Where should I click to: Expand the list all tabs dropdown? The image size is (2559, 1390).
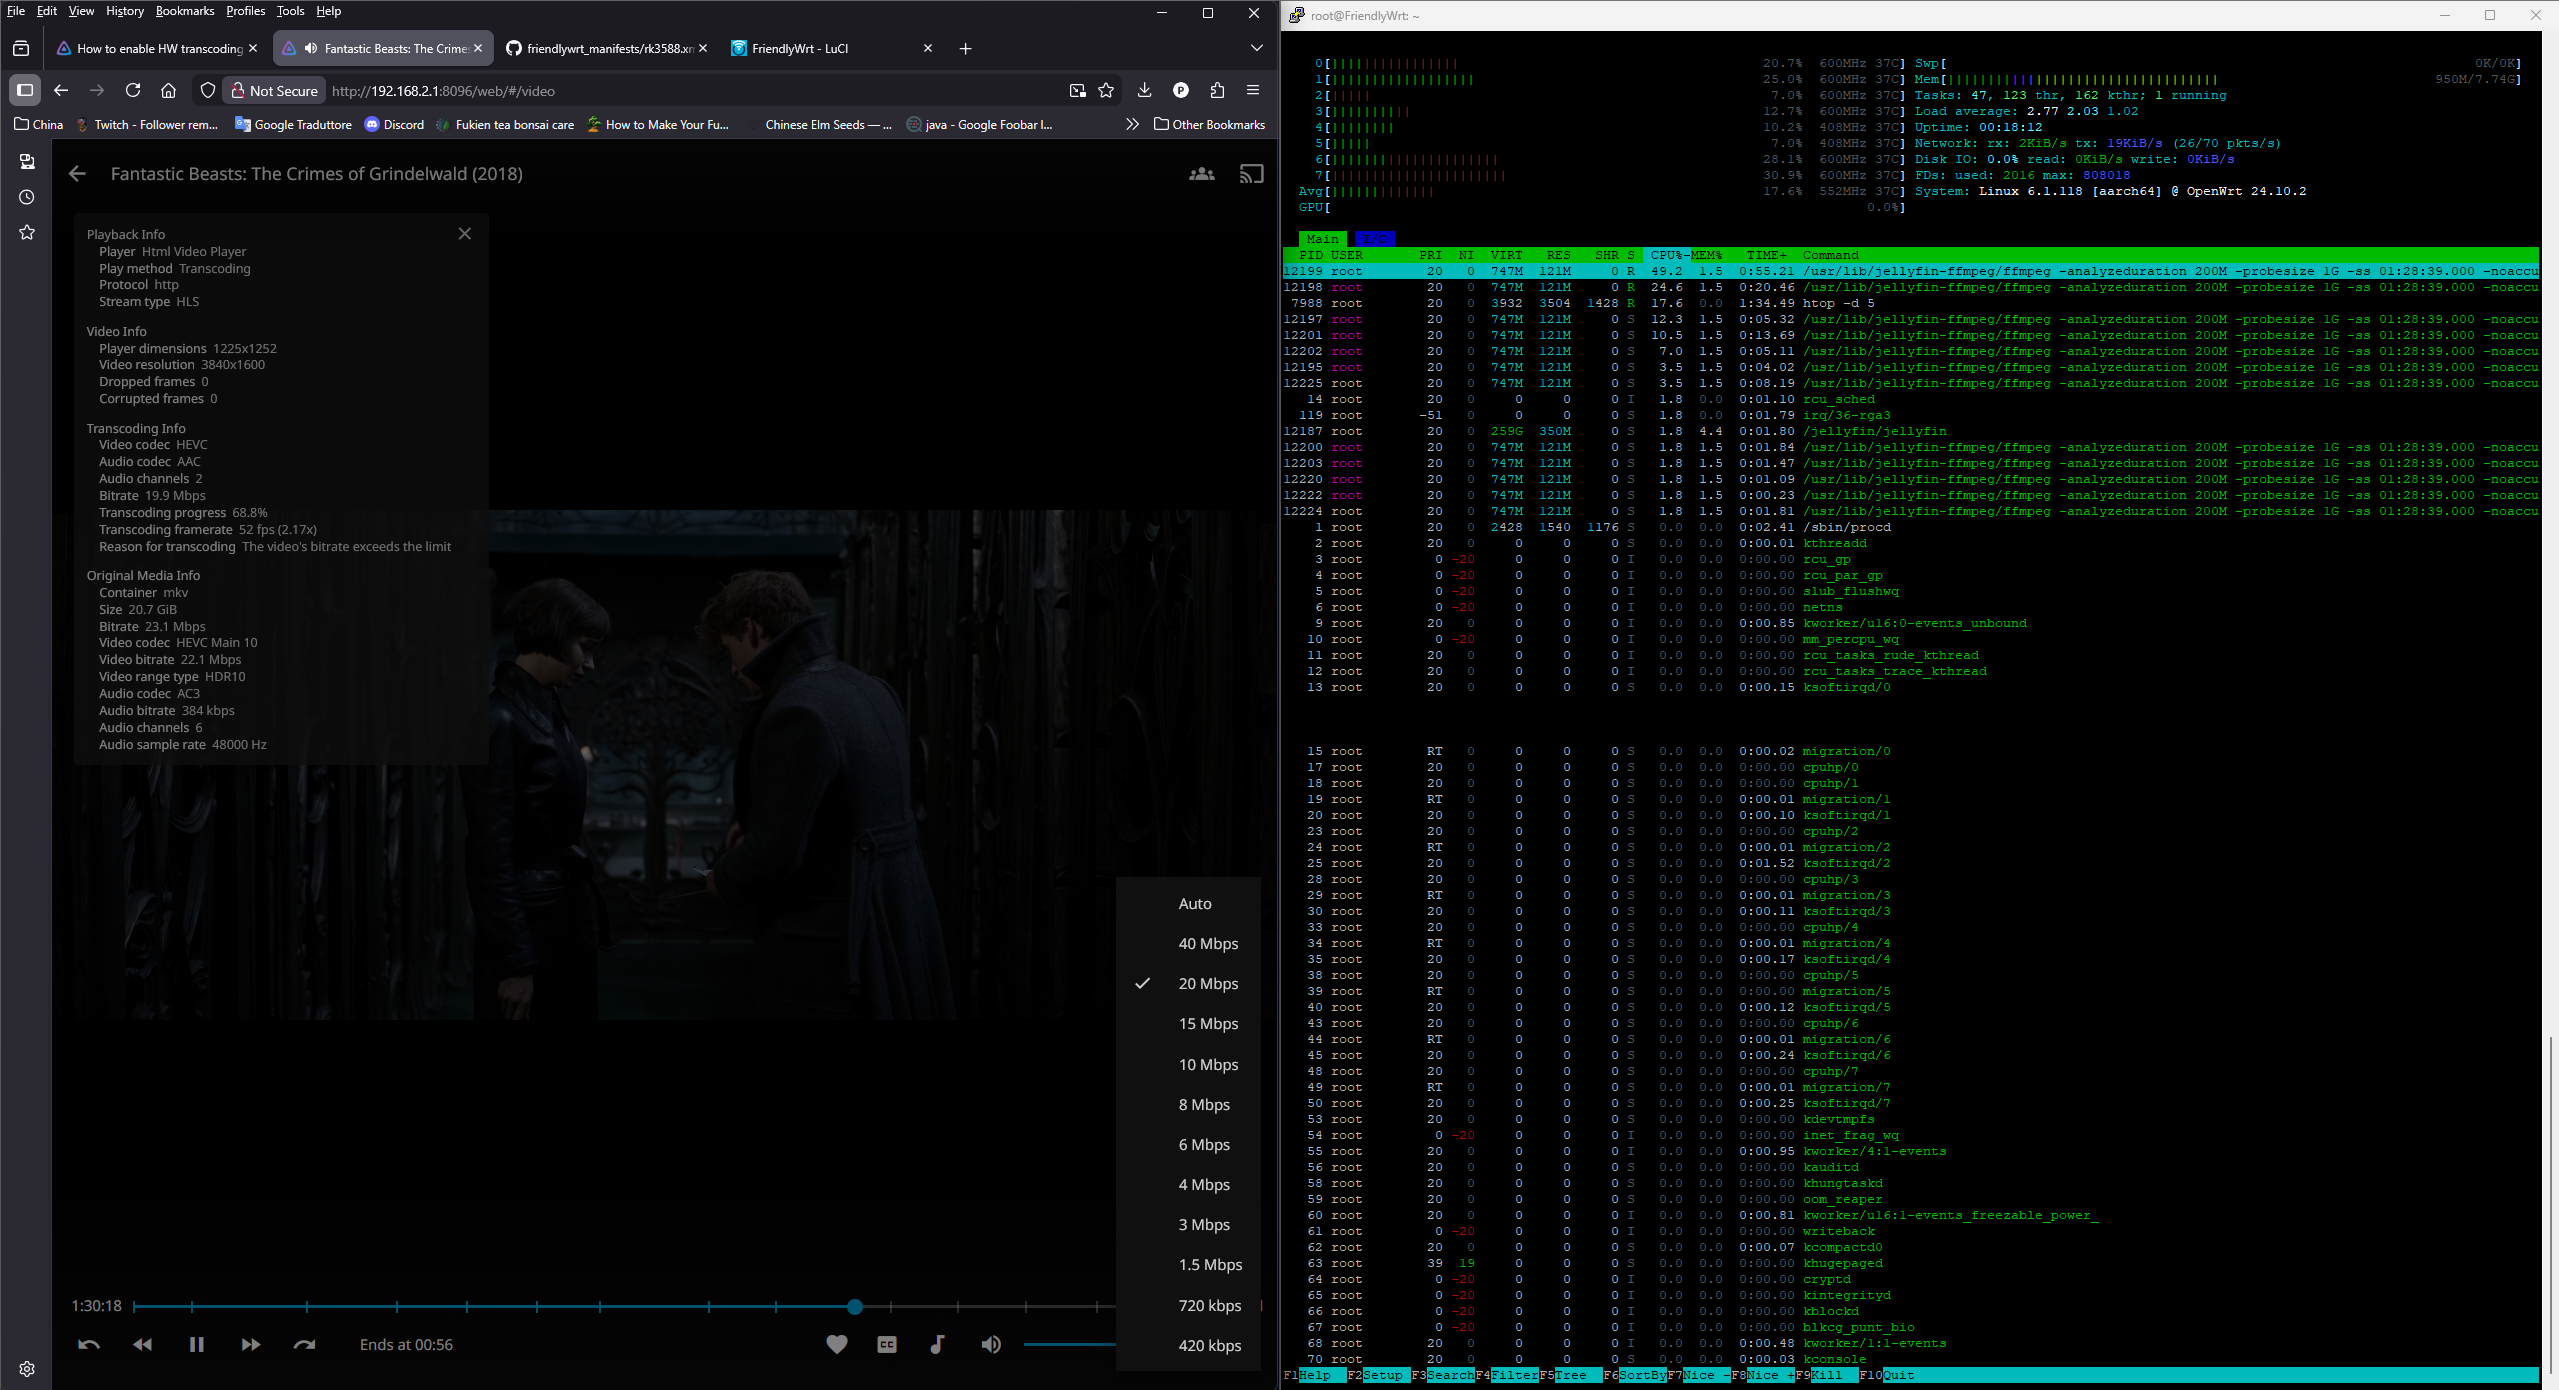click(1256, 48)
